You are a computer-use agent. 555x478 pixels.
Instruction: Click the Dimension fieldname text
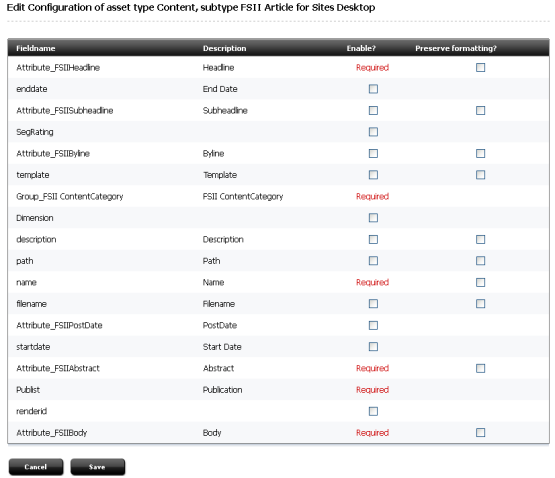(x=35, y=218)
